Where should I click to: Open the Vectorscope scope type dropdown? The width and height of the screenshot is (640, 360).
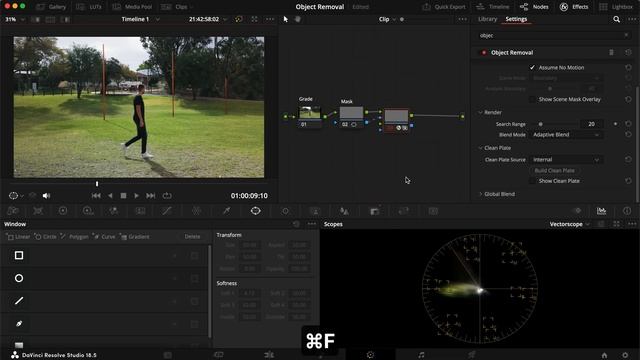pos(569,224)
